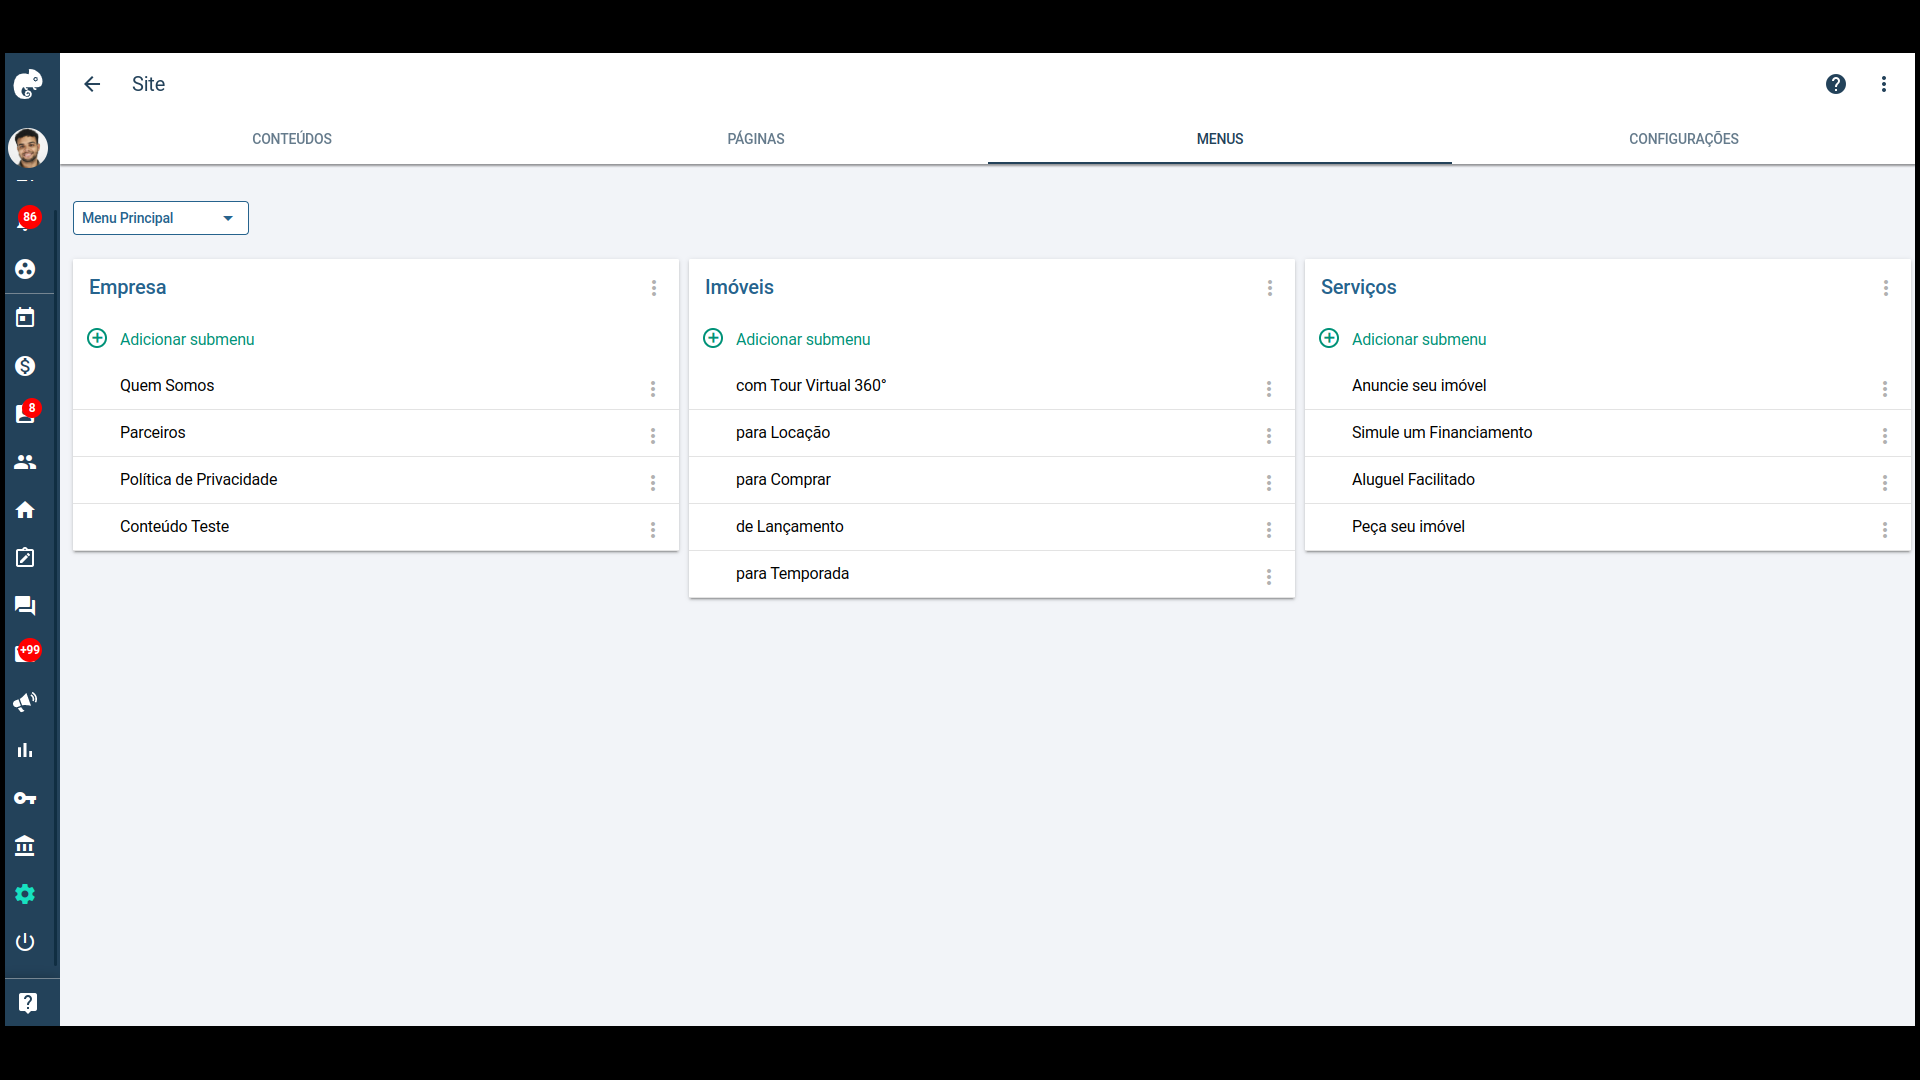Switch to the Páginas tab

[756, 139]
